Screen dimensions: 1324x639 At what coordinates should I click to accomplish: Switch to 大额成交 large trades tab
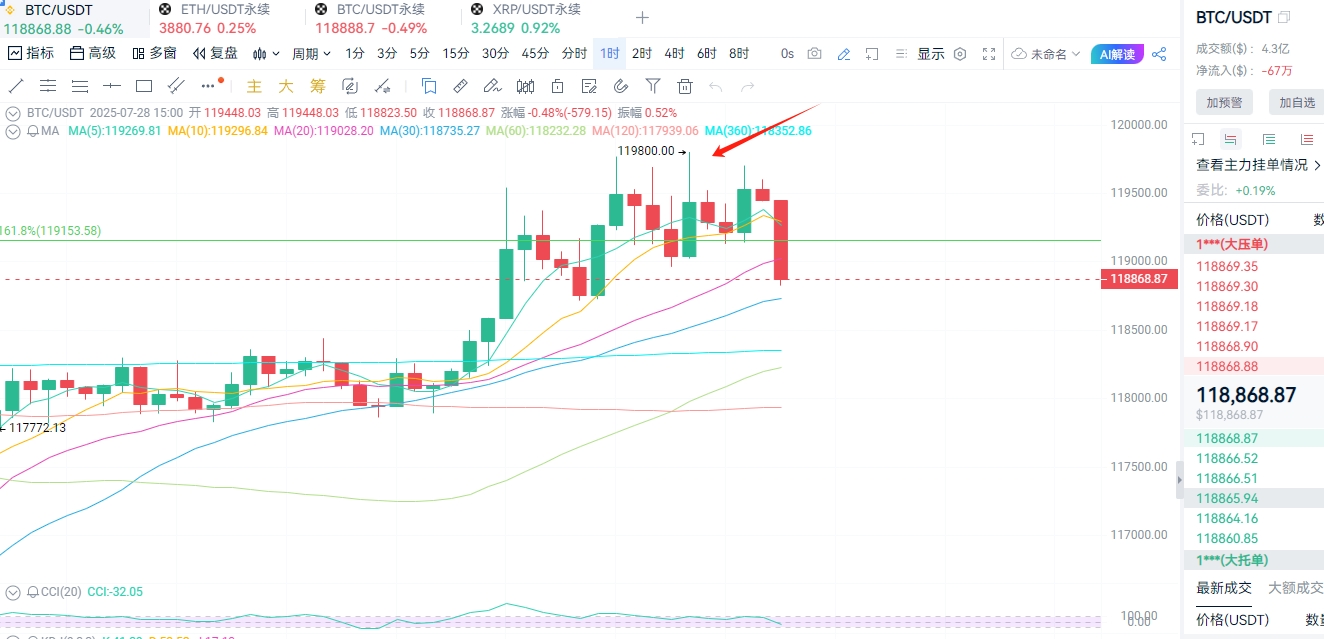point(1296,588)
